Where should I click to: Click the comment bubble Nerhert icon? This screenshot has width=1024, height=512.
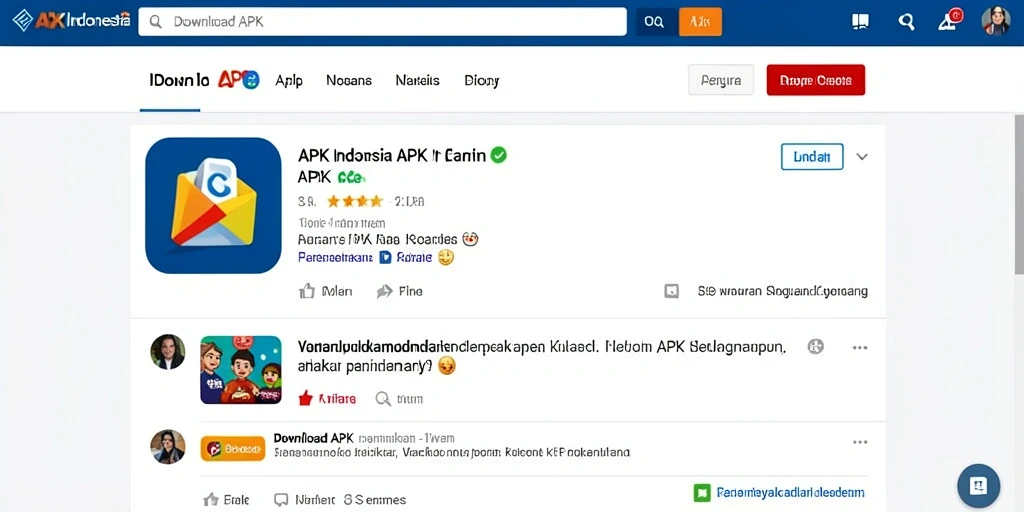(281, 500)
